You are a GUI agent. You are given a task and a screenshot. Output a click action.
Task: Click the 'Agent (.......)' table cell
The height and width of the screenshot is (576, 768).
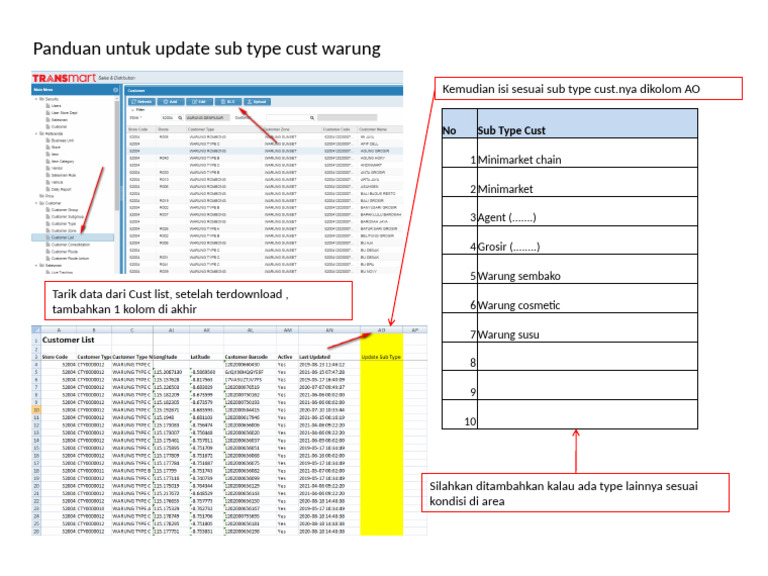587,211
